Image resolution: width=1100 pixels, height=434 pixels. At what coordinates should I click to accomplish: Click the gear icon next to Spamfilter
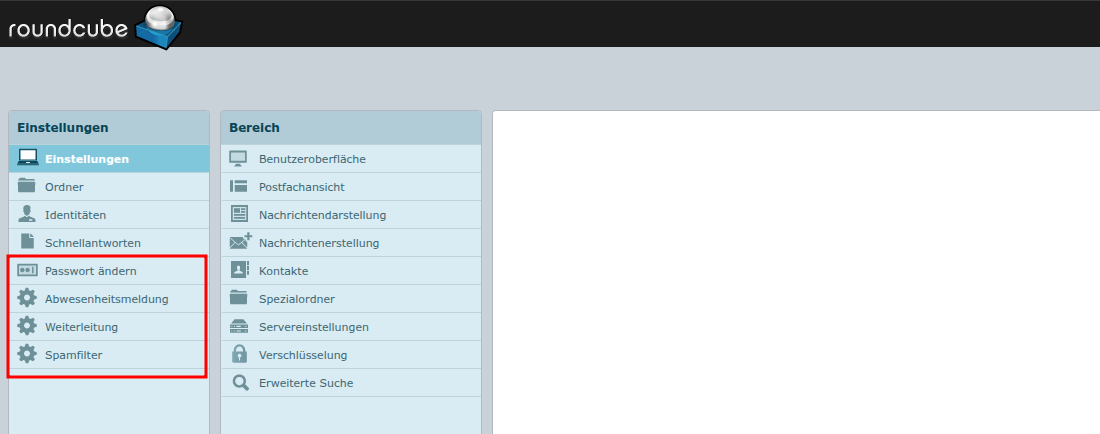28,354
